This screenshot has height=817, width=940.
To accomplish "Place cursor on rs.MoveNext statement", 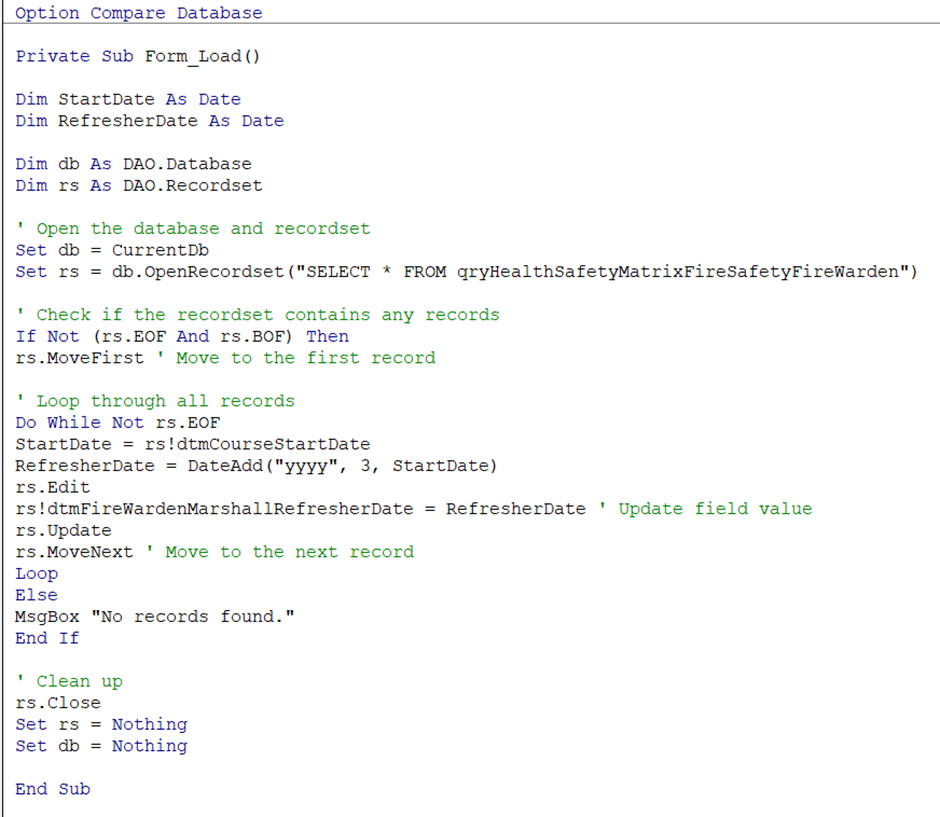I will (x=73, y=552).
